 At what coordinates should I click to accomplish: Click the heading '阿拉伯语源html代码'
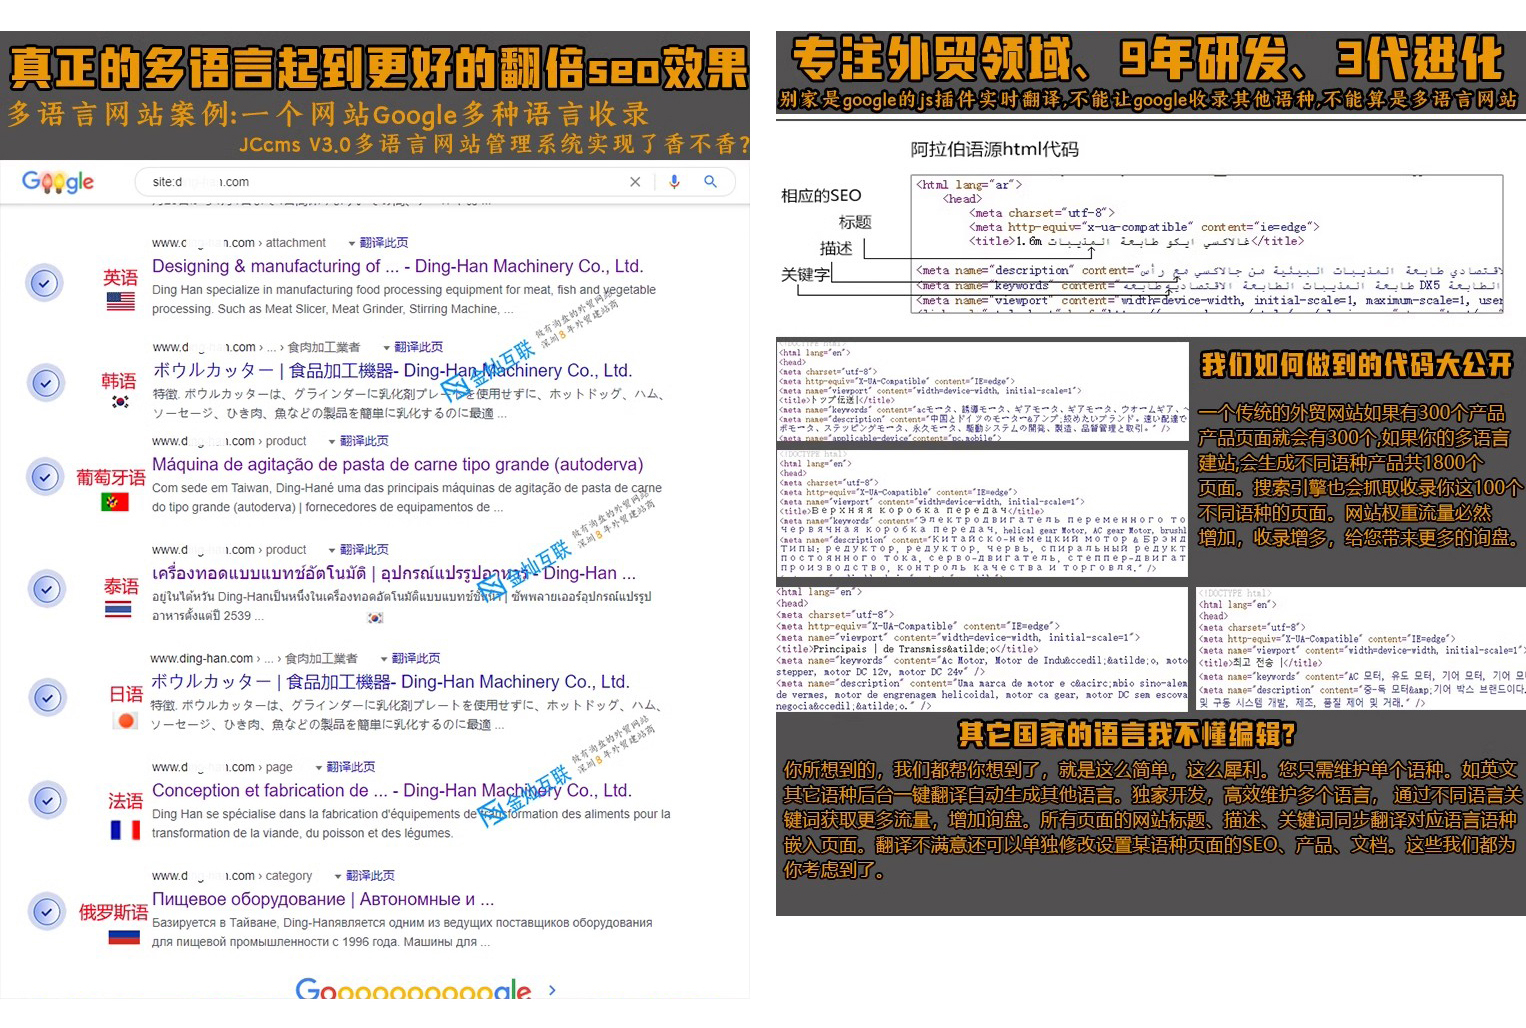994,149
